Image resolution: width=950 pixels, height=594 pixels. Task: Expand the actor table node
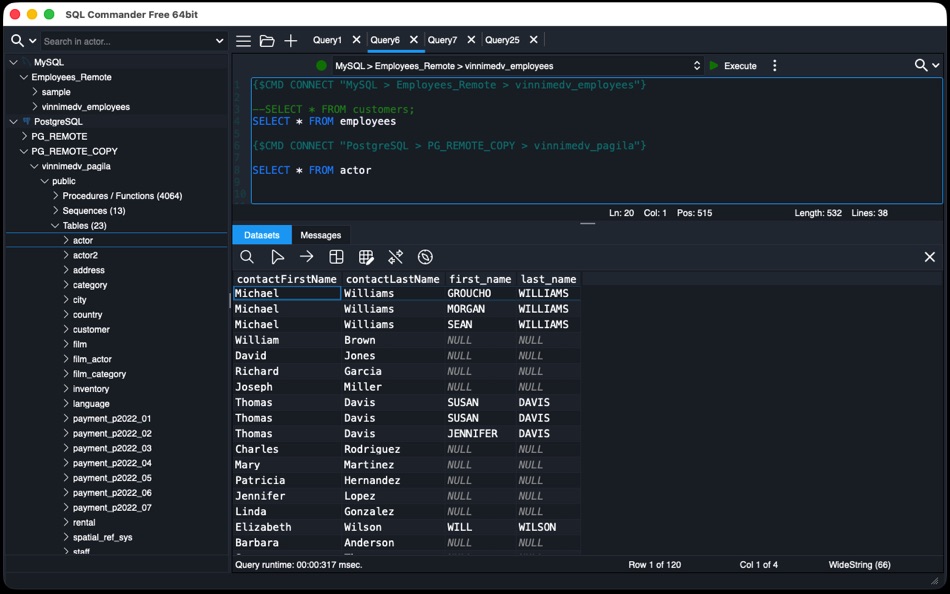coord(66,240)
